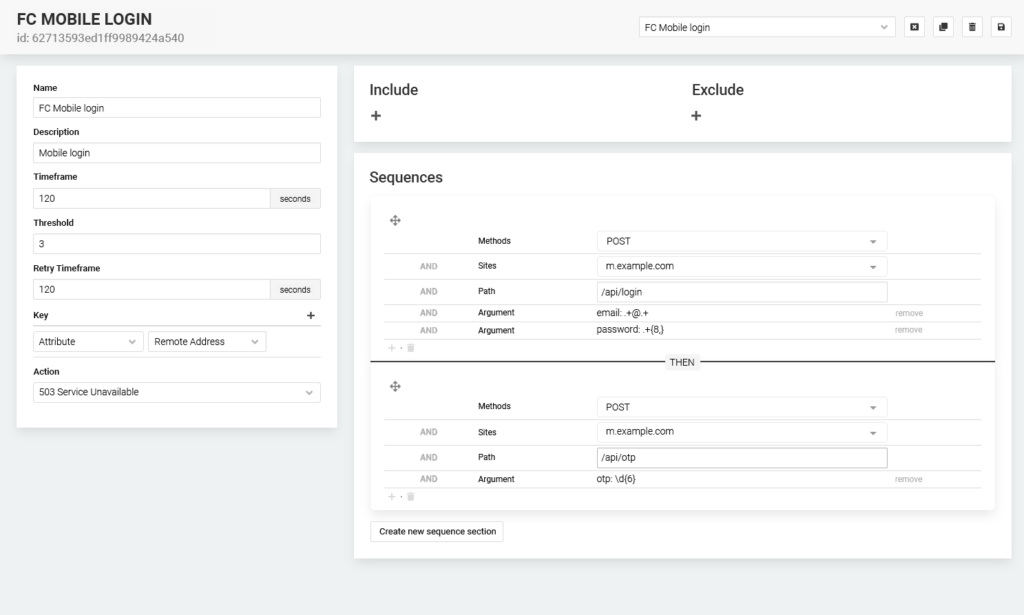Viewport: 1024px width, 615px height.
Task: Click the email: .+@.+ argument text
Action: pyautogui.click(x=622, y=313)
